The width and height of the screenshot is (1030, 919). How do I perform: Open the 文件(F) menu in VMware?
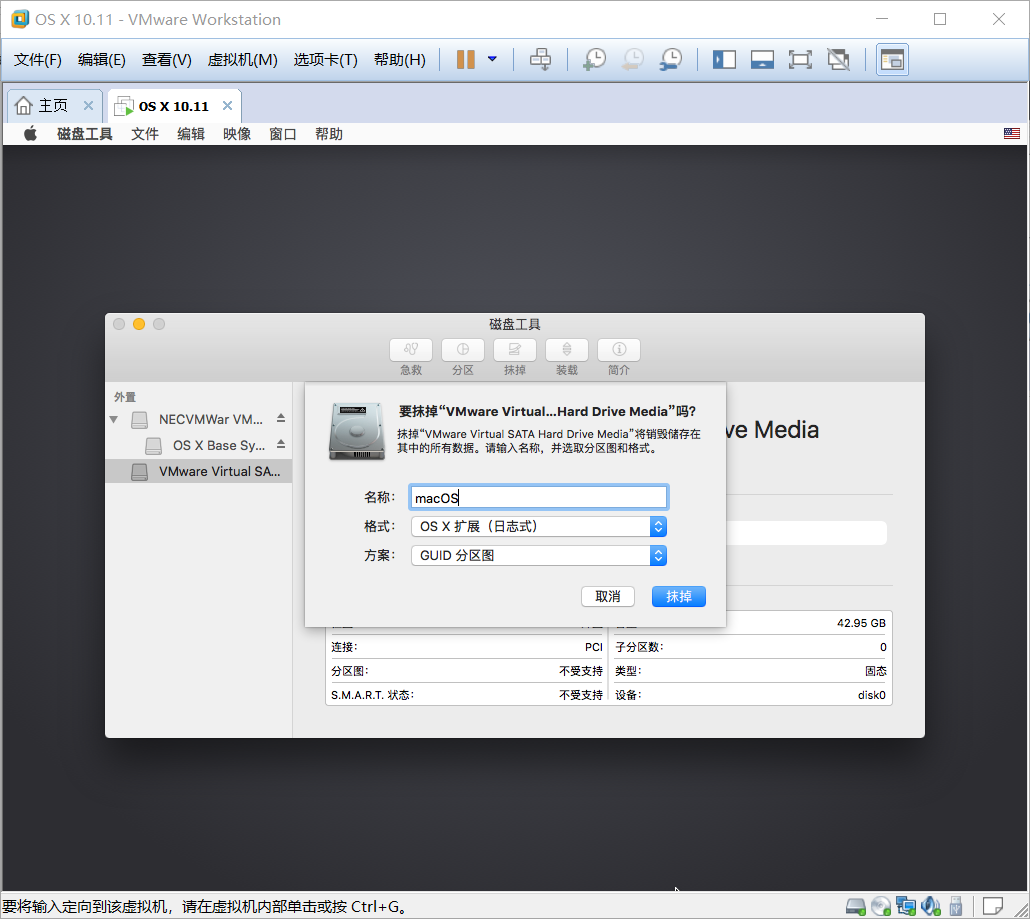pyautogui.click(x=37, y=60)
